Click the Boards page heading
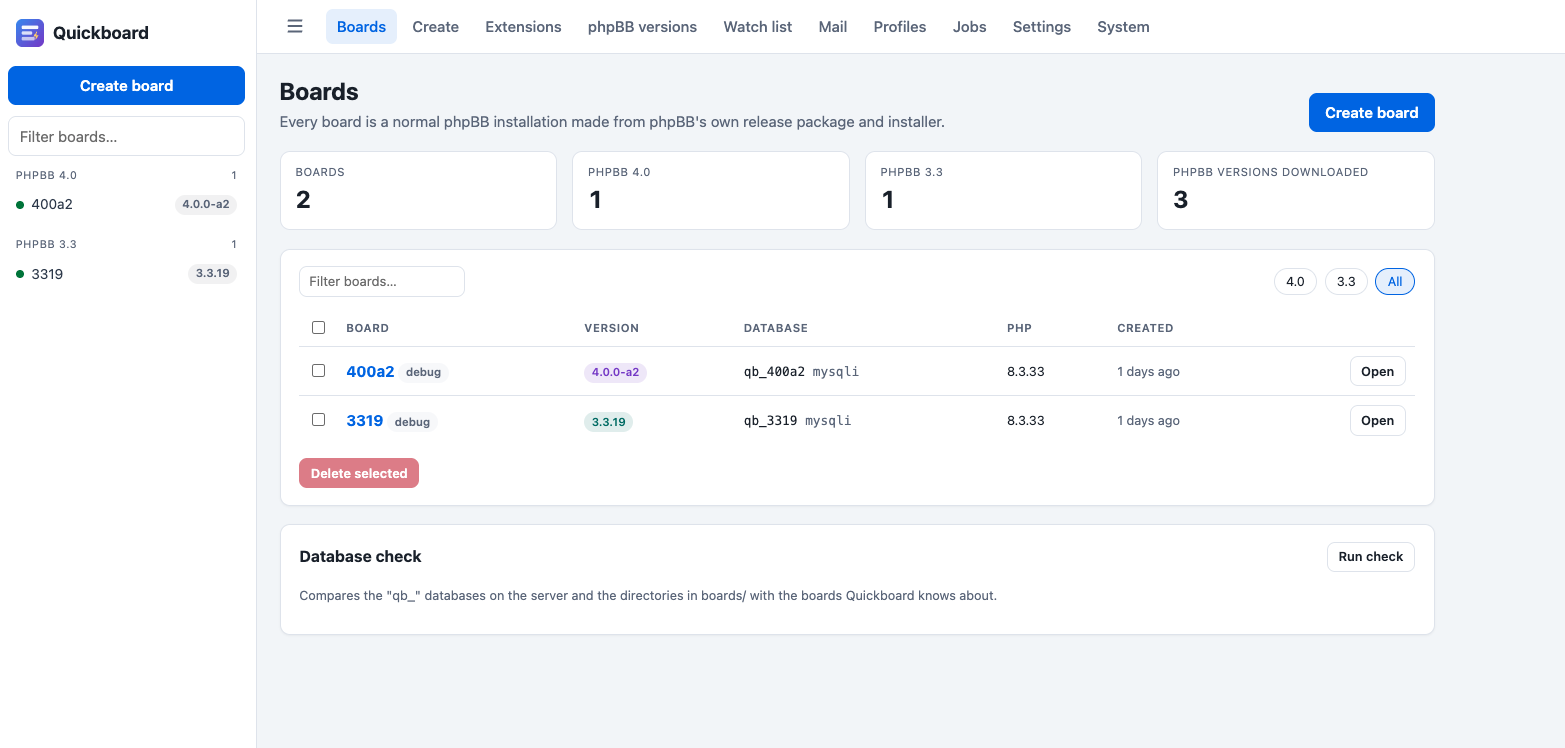 pyautogui.click(x=319, y=92)
